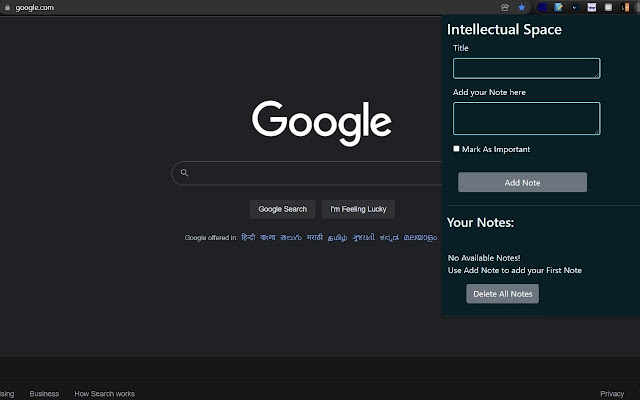Open the Bangla language link

point(268,237)
